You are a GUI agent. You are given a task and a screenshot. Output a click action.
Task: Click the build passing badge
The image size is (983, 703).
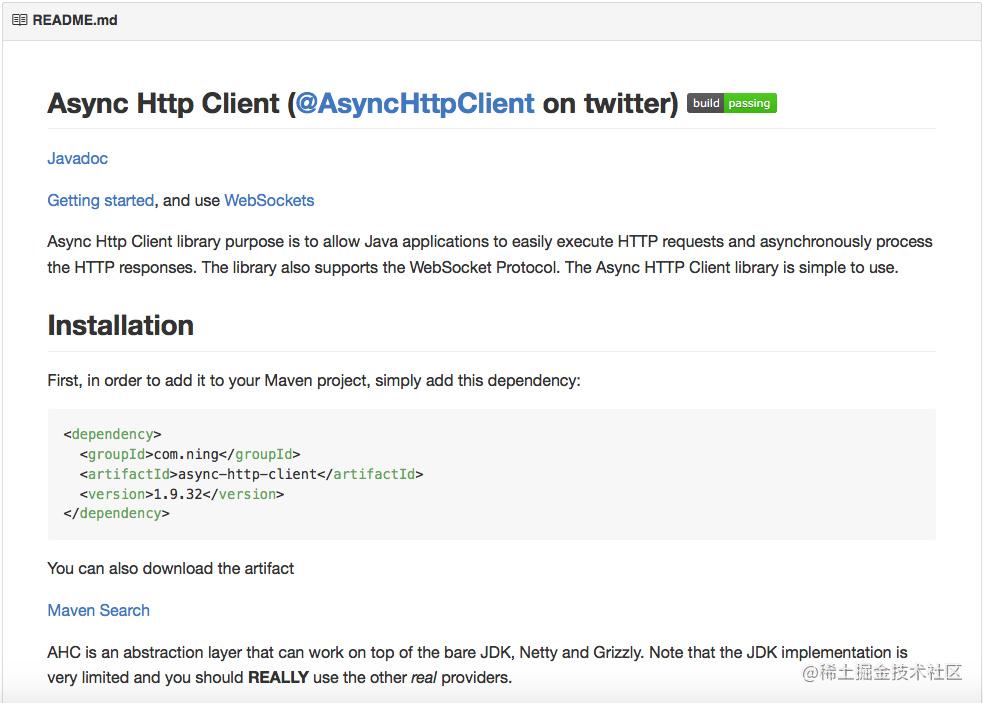(x=731, y=103)
